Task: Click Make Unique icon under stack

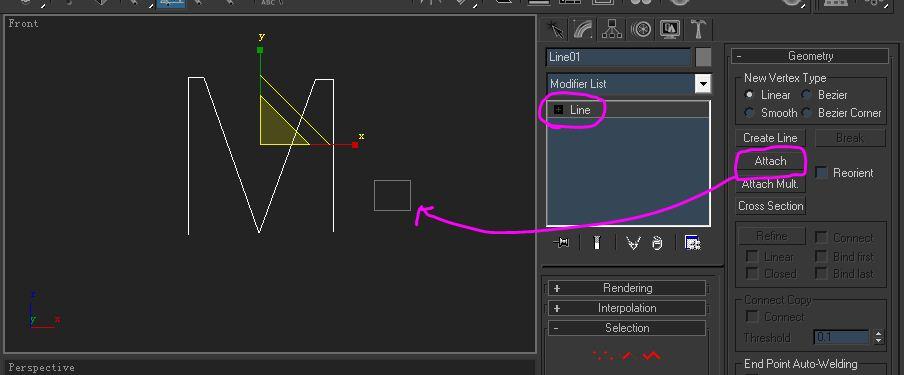Action: [633, 243]
